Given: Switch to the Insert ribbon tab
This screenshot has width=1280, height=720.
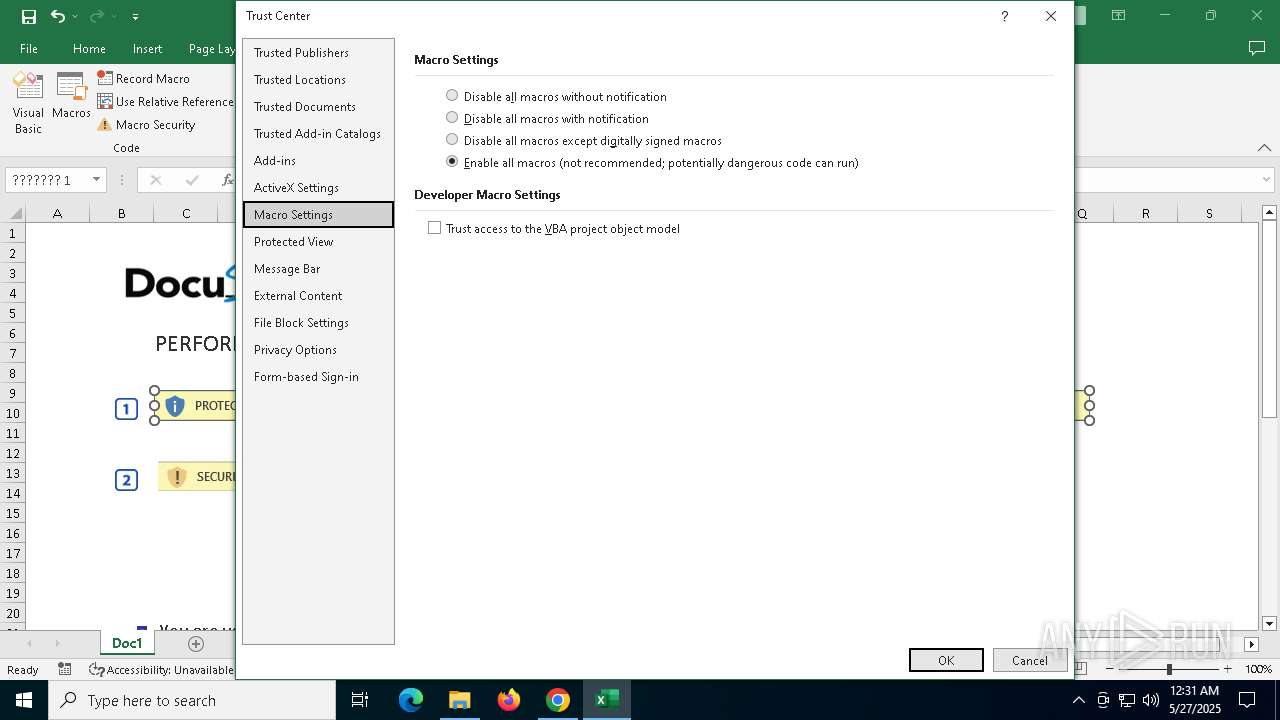Looking at the screenshot, I should tap(147, 48).
